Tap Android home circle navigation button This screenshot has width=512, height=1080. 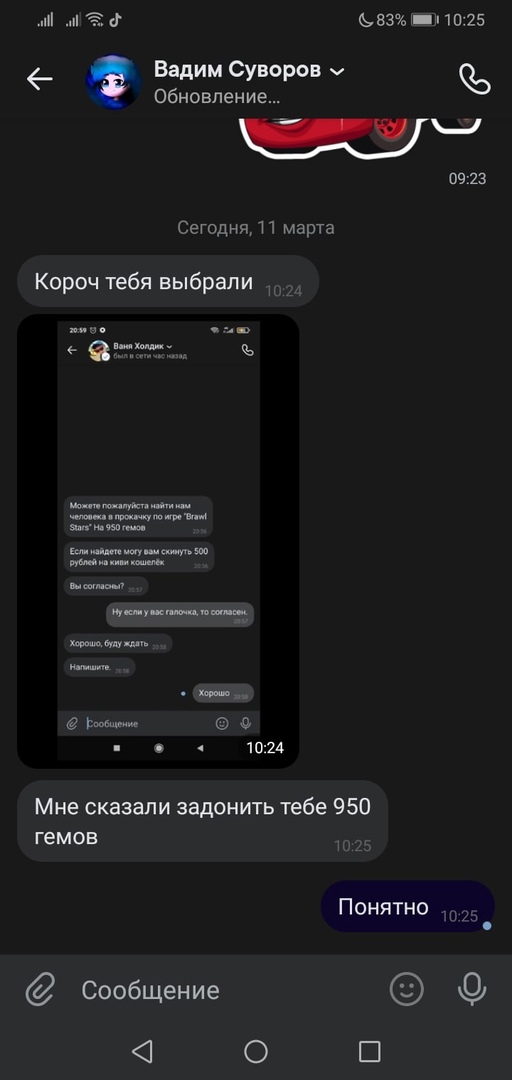(256, 1051)
